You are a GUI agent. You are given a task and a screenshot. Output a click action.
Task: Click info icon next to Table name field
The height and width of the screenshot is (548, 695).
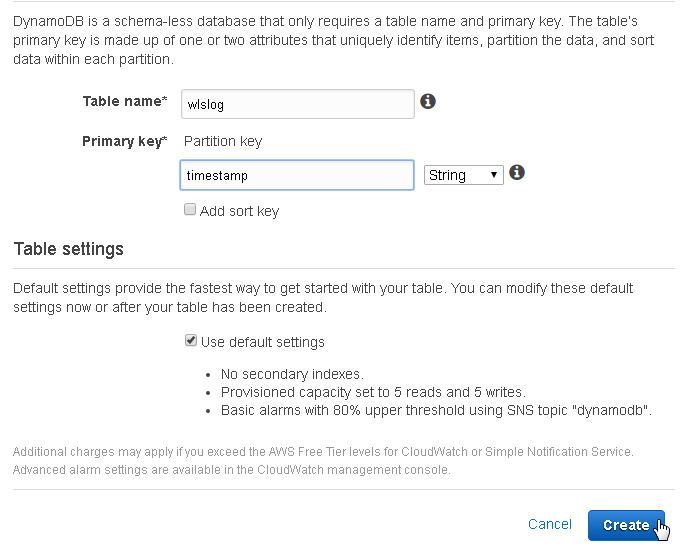pyautogui.click(x=428, y=102)
